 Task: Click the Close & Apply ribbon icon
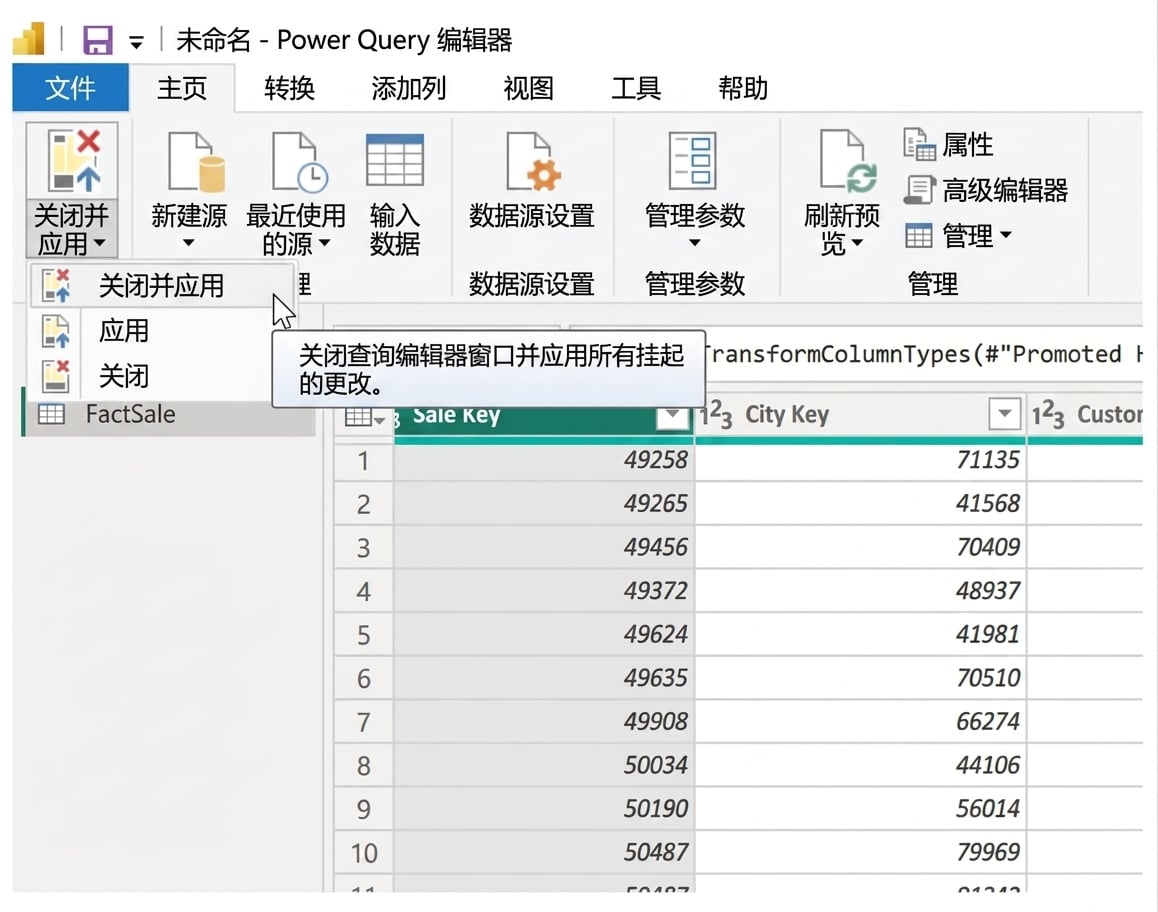[x=73, y=160]
